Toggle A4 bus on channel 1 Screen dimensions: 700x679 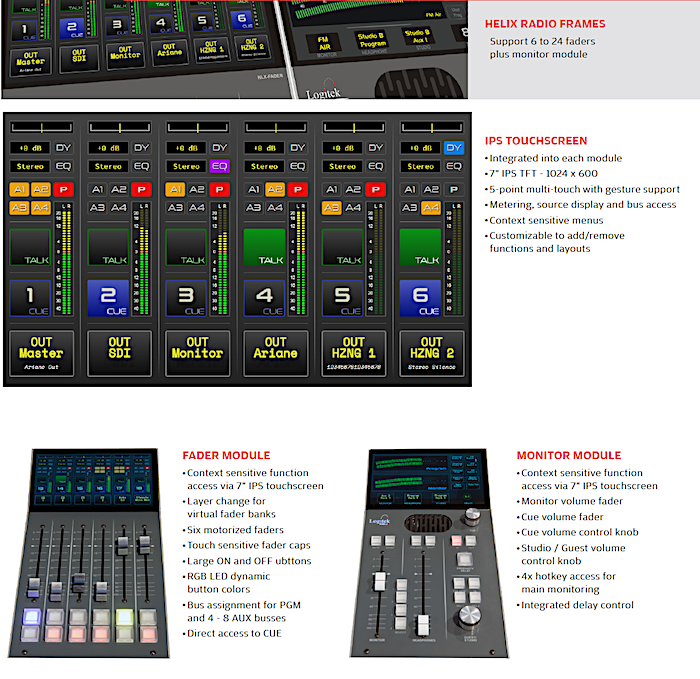(x=41, y=208)
